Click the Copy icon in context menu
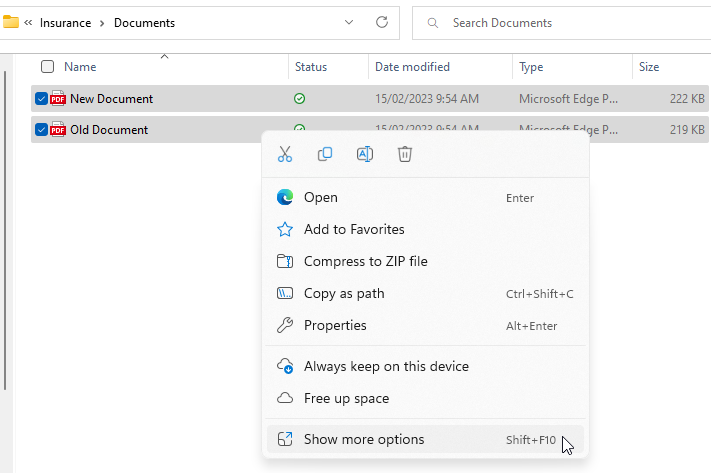The height and width of the screenshot is (473, 711). [325, 154]
